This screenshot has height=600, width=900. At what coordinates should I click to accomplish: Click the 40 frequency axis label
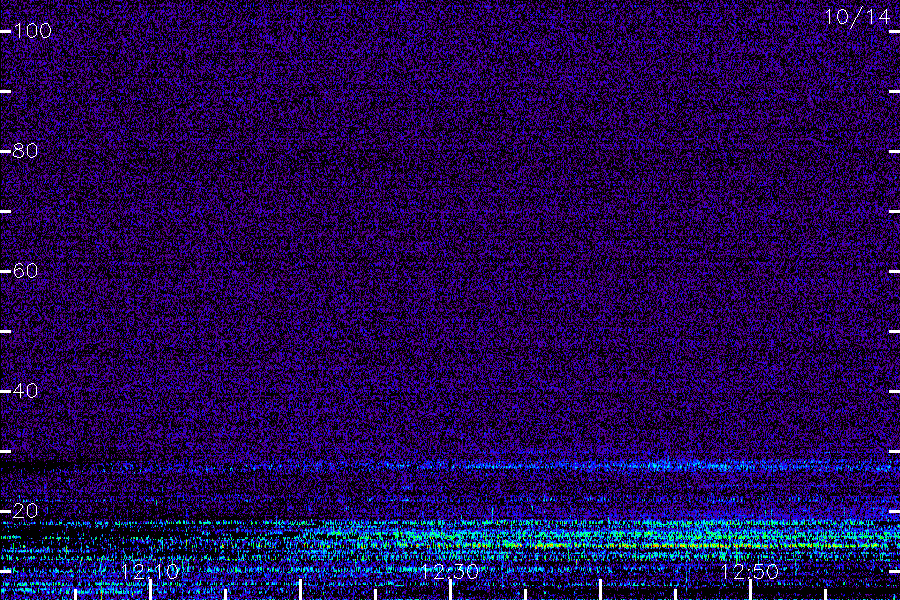[x=25, y=390]
